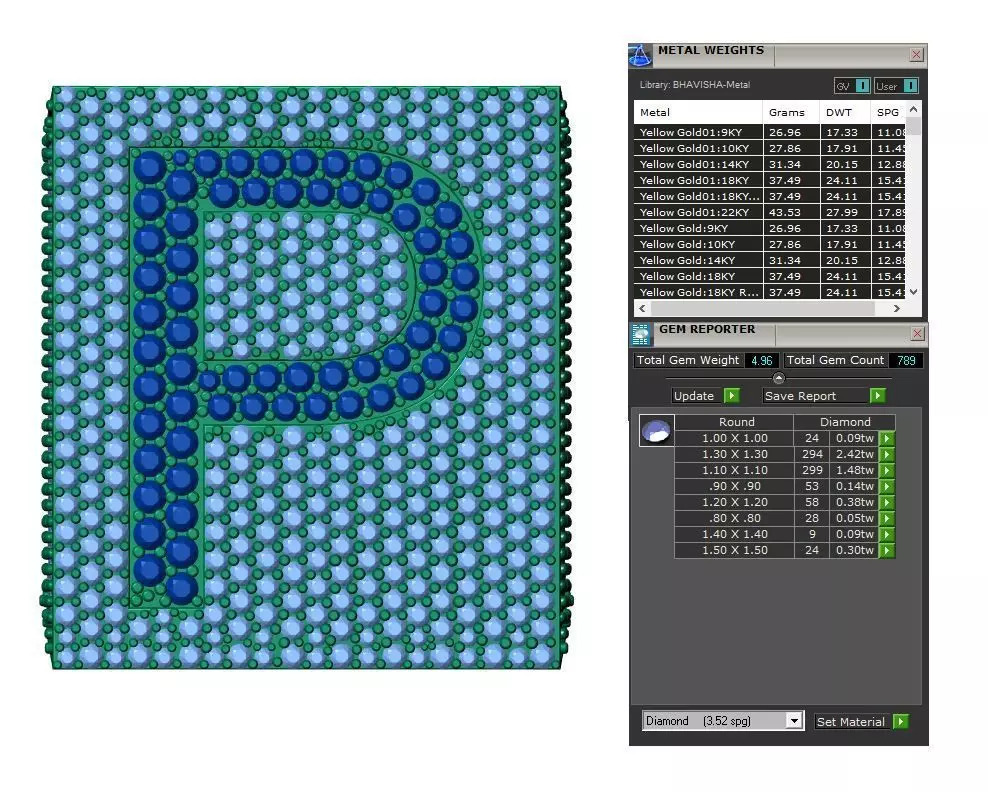Click the Update button in Gem Reporter
The height and width of the screenshot is (792, 988).
point(694,396)
